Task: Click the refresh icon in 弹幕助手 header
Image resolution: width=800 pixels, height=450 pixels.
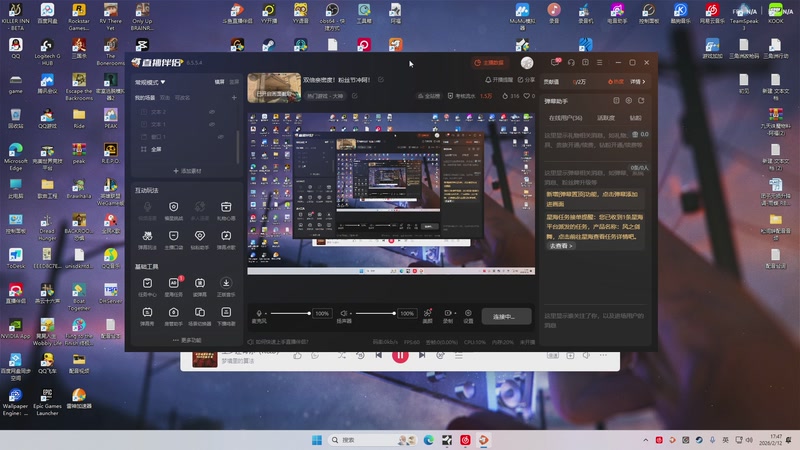Action: pos(641,101)
